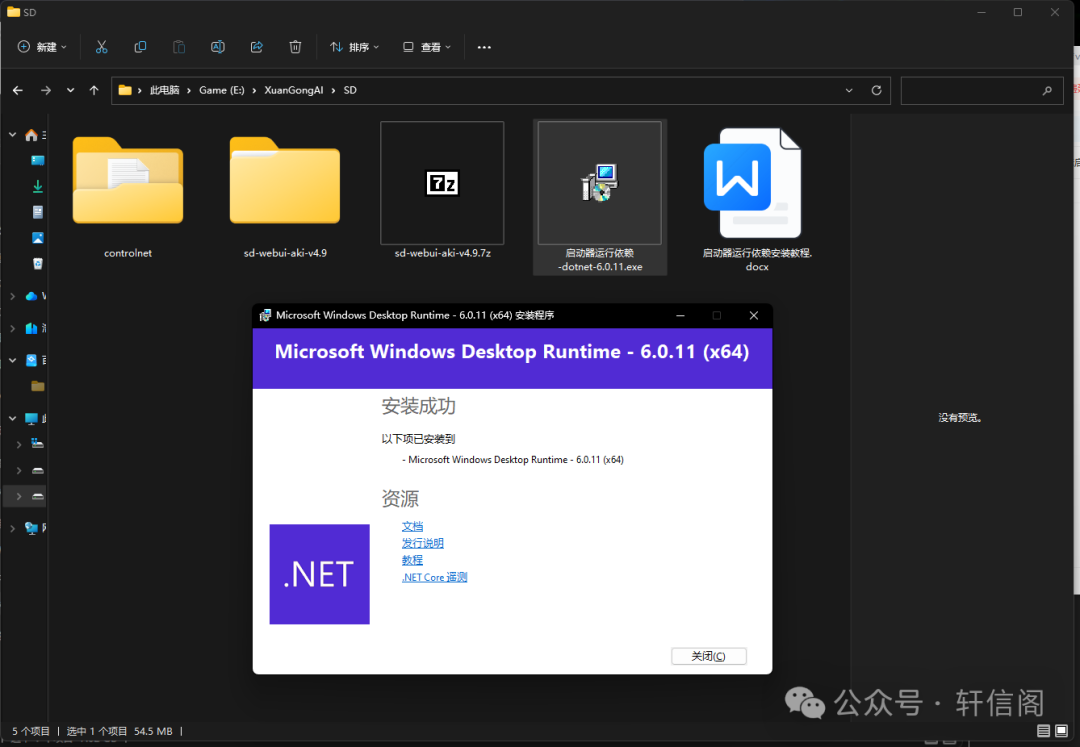Refresh the folder using the address bar icon
This screenshot has width=1080, height=747.
click(x=876, y=90)
